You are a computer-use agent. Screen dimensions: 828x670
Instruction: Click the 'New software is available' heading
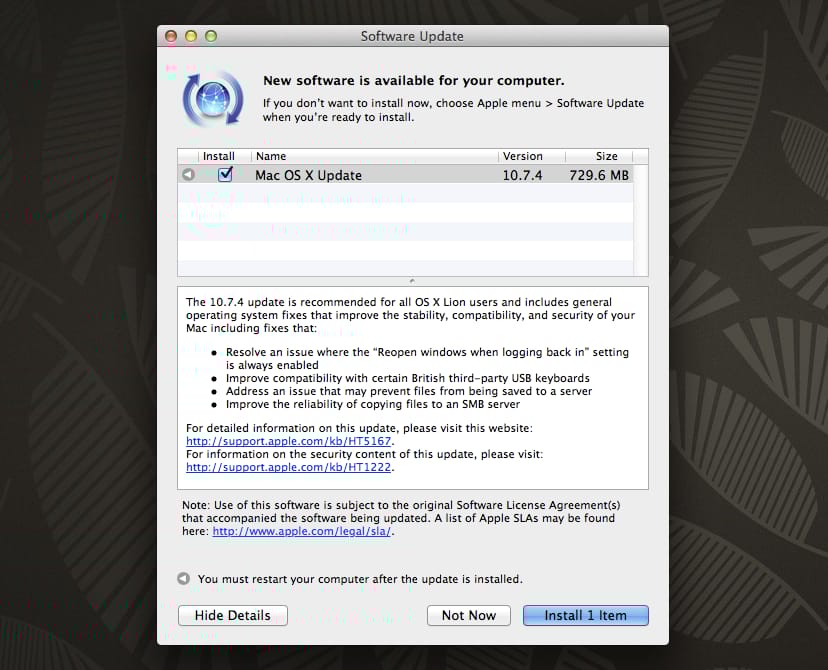pyautogui.click(x=413, y=81)
